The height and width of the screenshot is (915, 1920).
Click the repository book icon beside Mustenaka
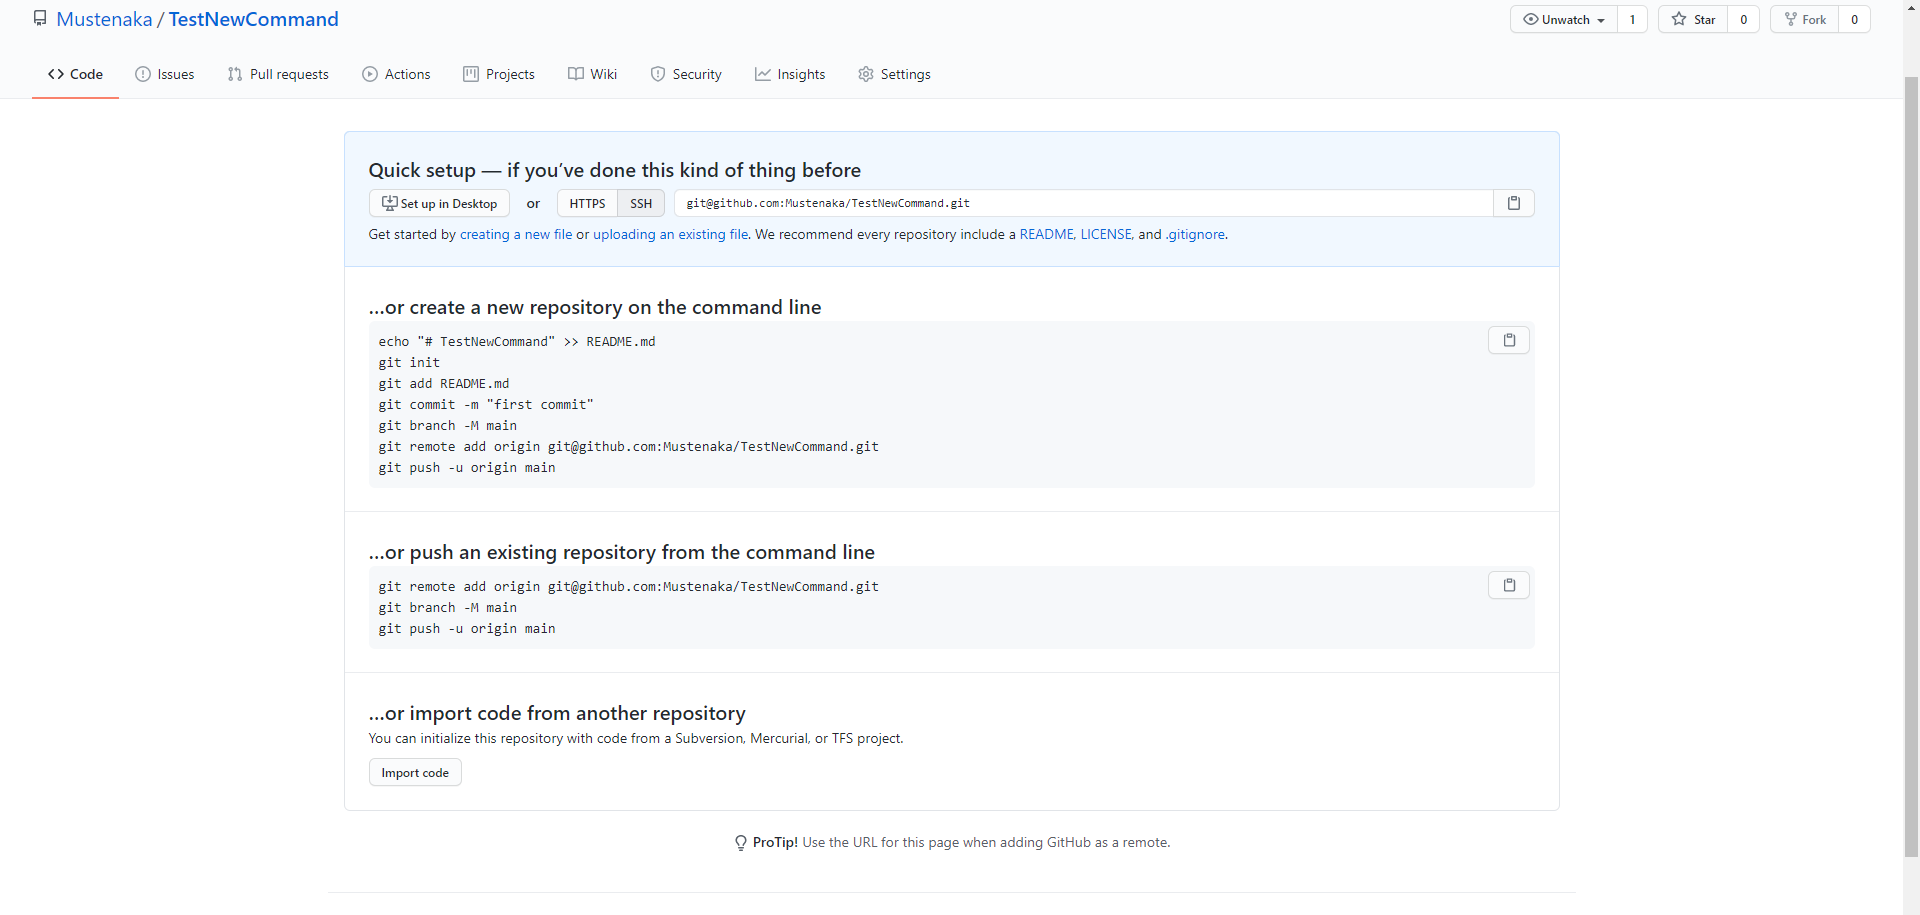pyautogui.click(x=40, y=19)
